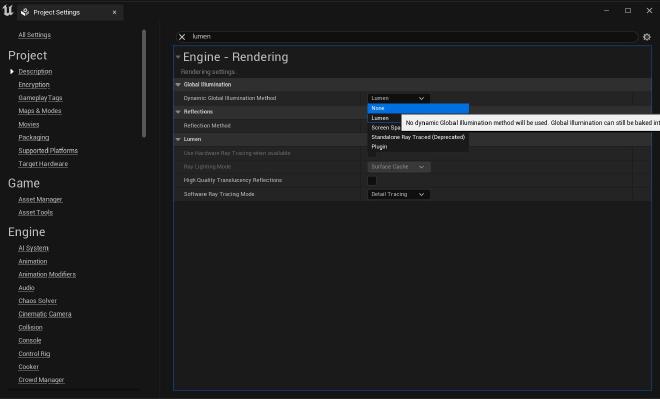Open the Ray Lighting Mode dropdown
This screenshot has width=660, height=399.
click(398, 167)
